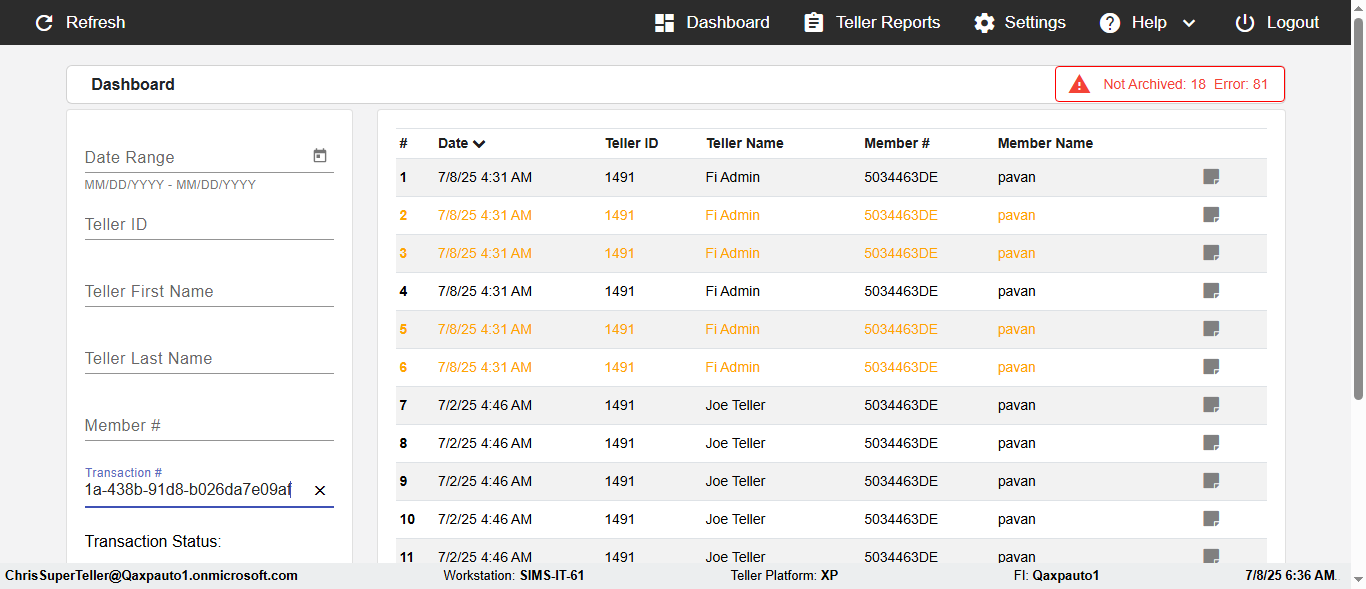Open the Date Range calendar picker
Image resolution: width=1366 pixels, height=589 pixels.
tap(320, 156)
